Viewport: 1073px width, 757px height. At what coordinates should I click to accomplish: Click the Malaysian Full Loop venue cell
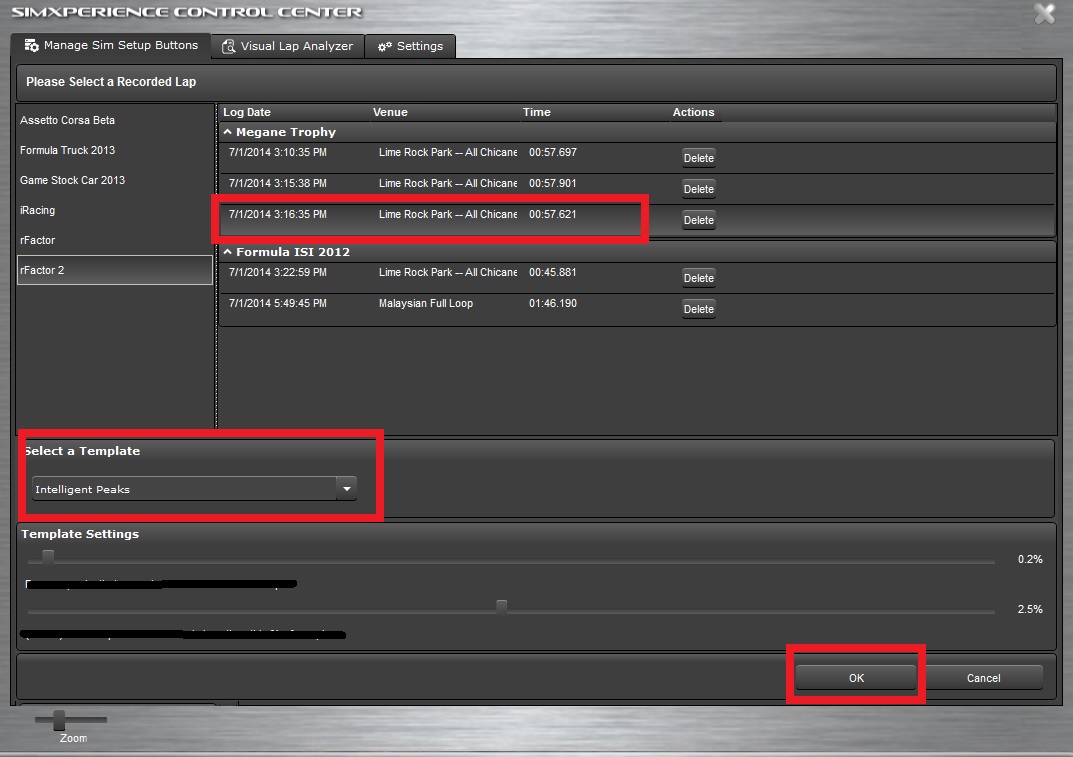[426, 303]
